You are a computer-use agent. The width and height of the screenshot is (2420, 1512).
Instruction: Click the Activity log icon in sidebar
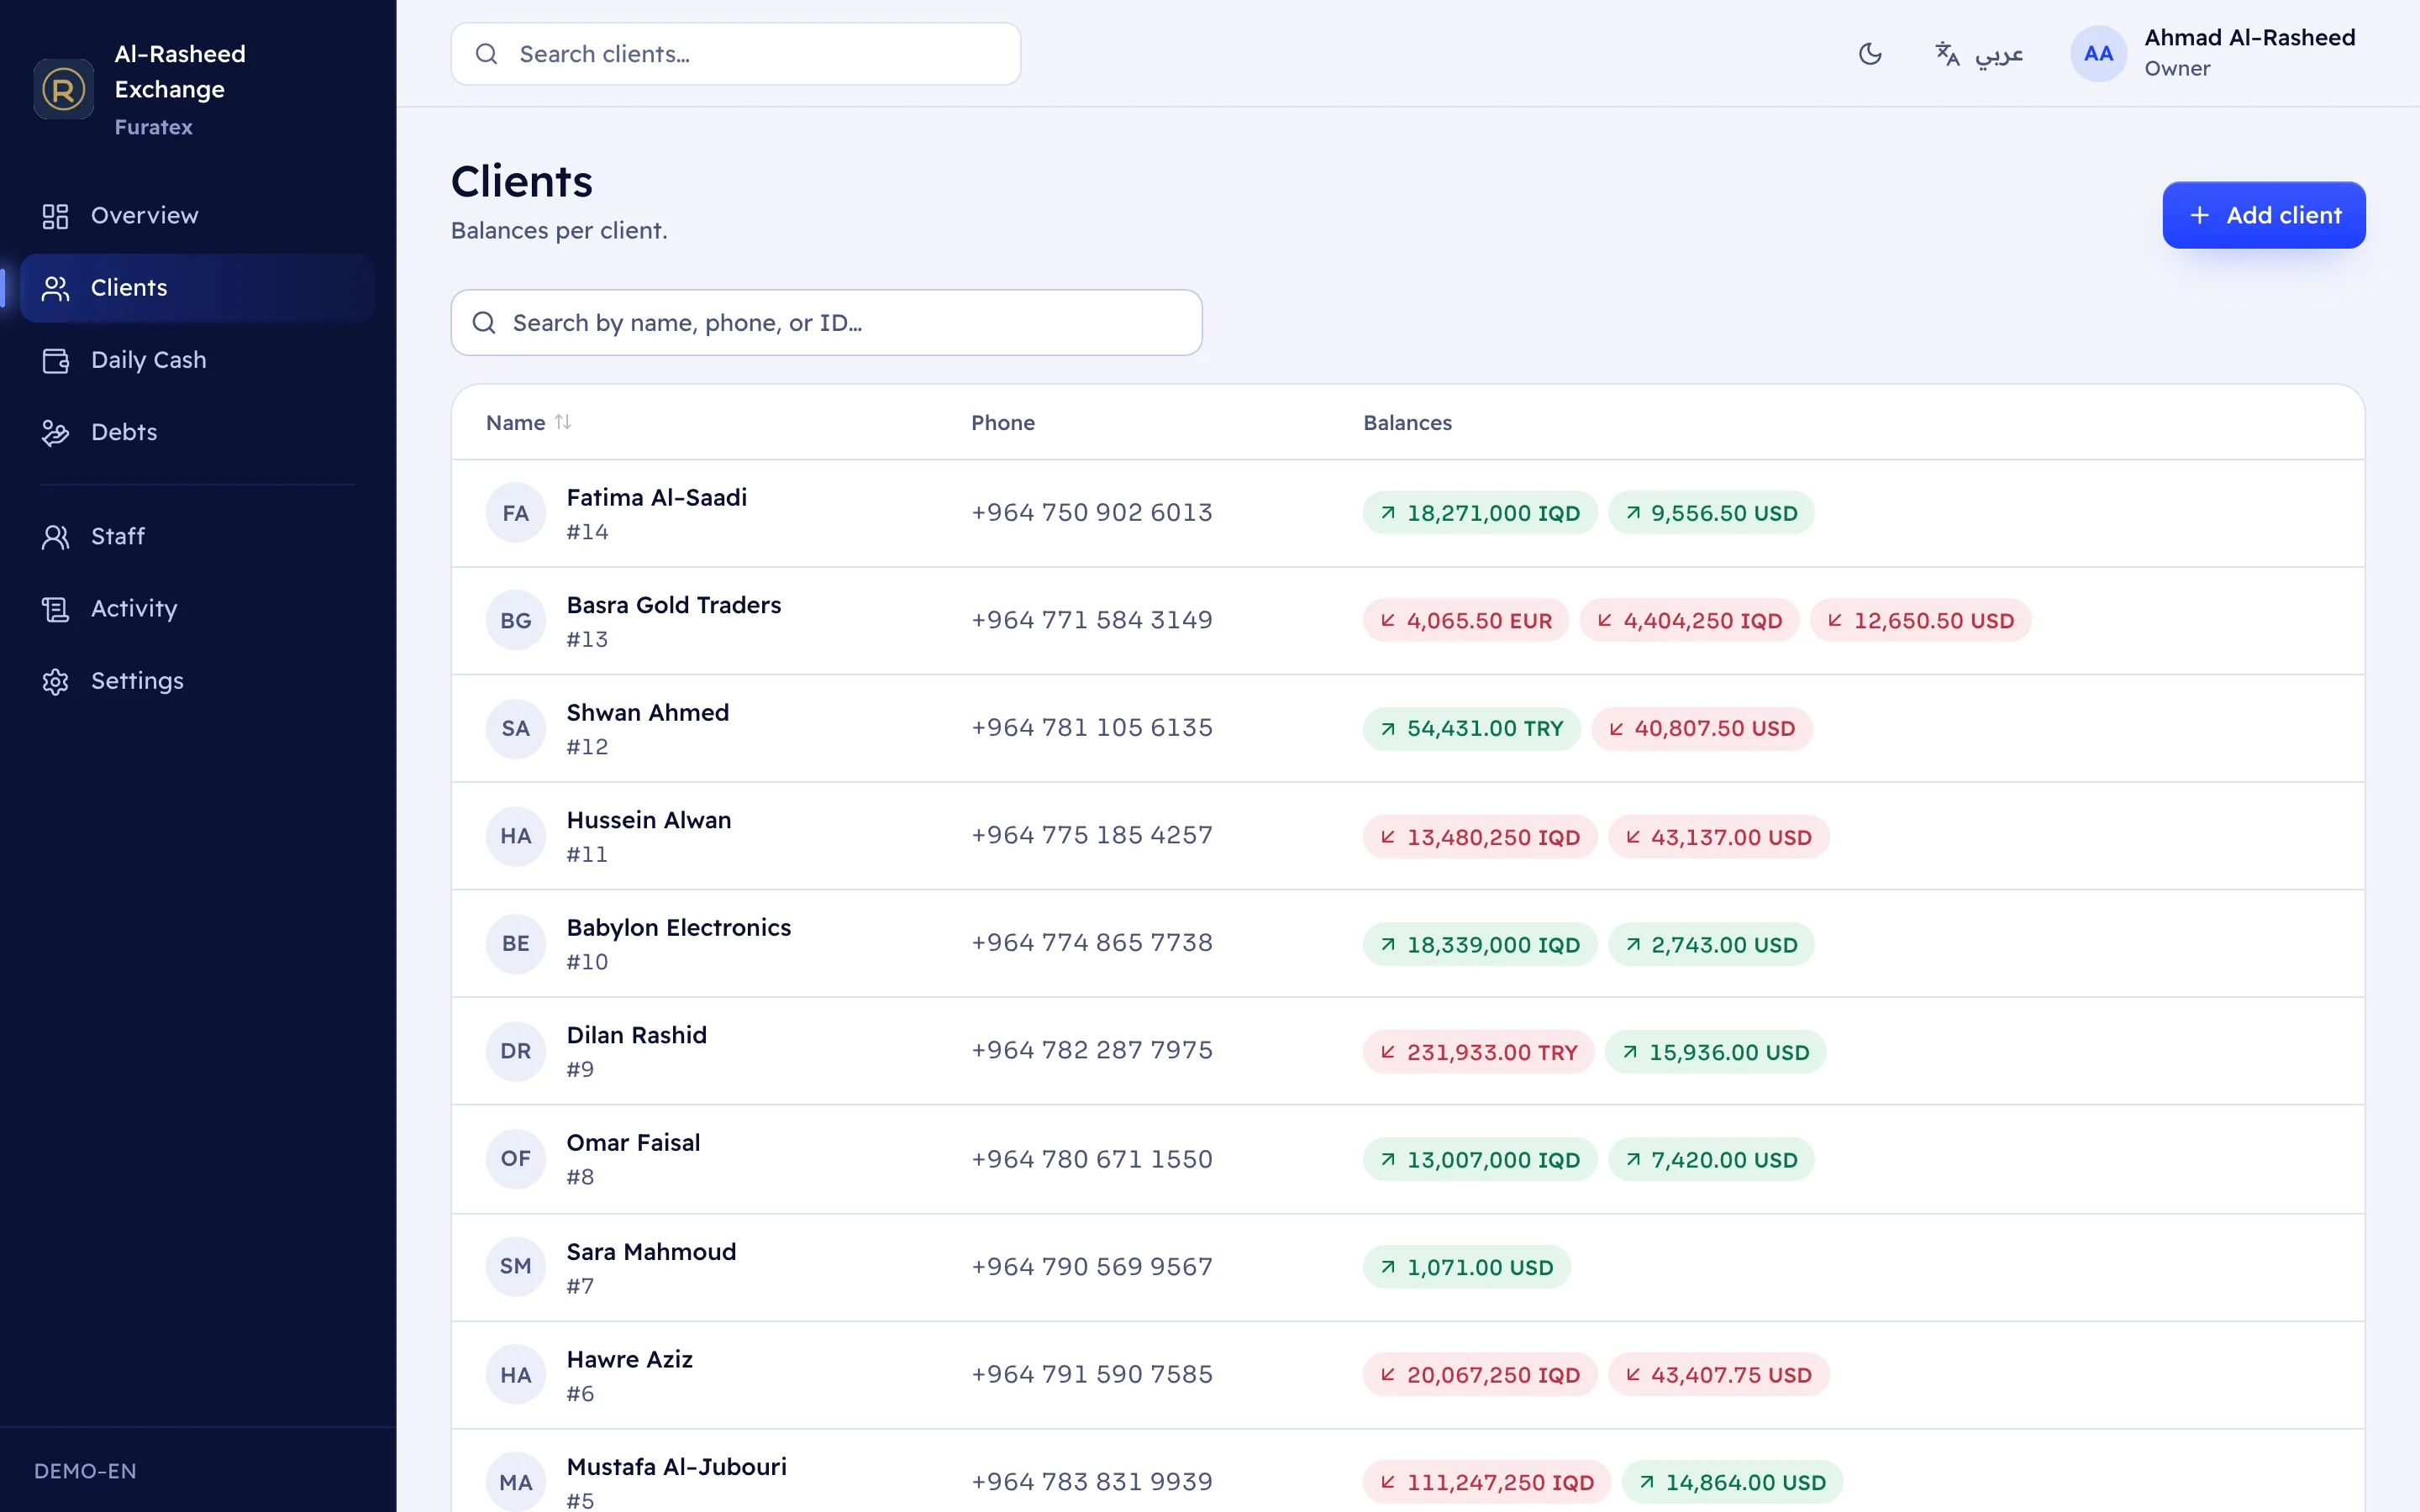55,609
